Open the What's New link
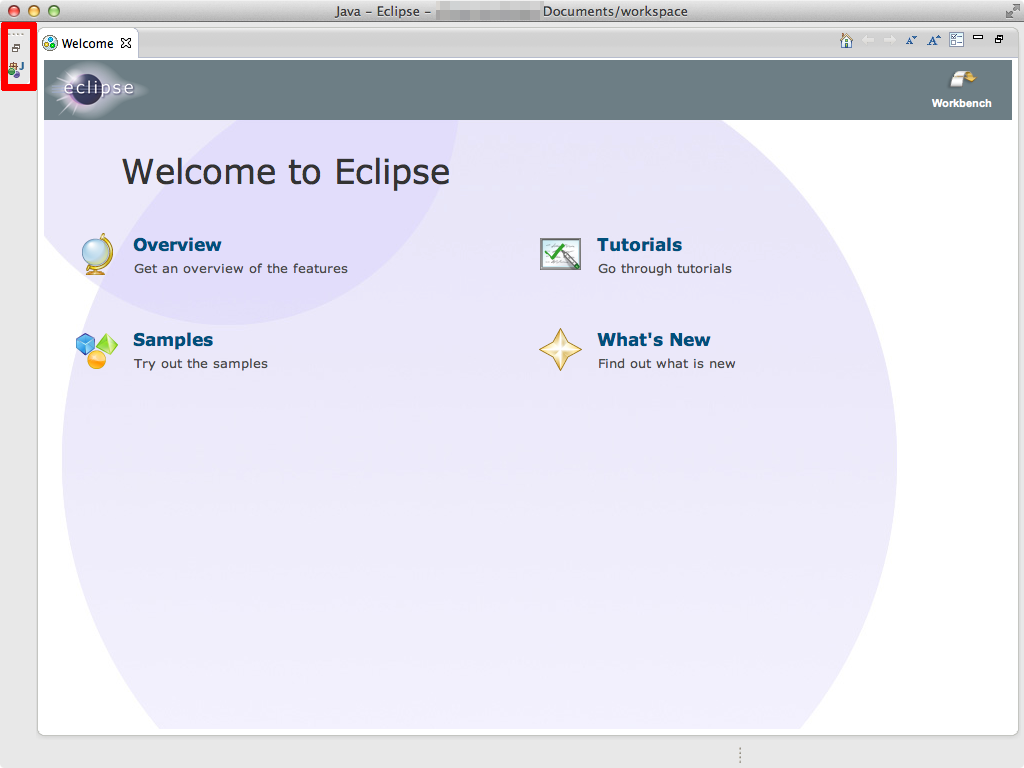The height and width of the screenshot is (768, 1024). (x=654, y=340)
